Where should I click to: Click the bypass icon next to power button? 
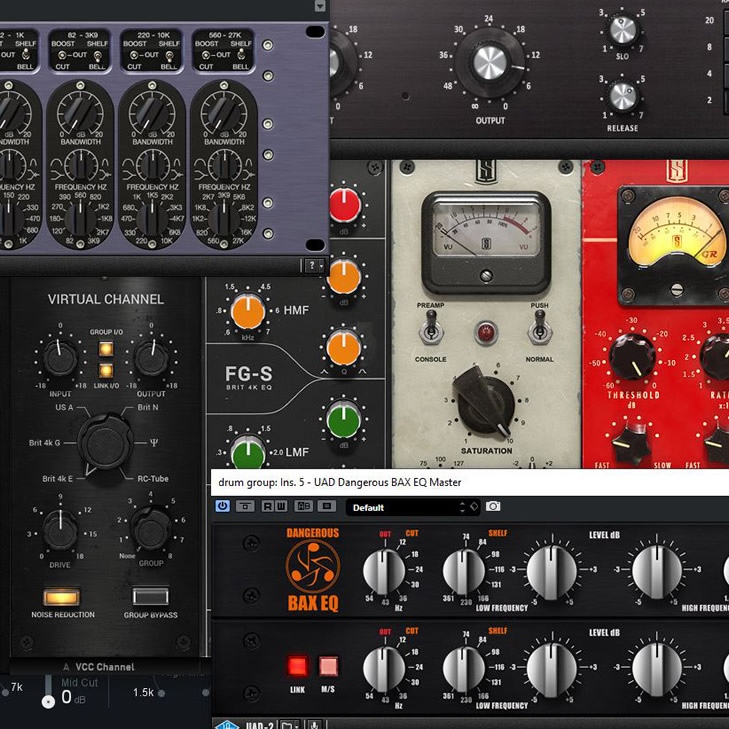(244, 507)
